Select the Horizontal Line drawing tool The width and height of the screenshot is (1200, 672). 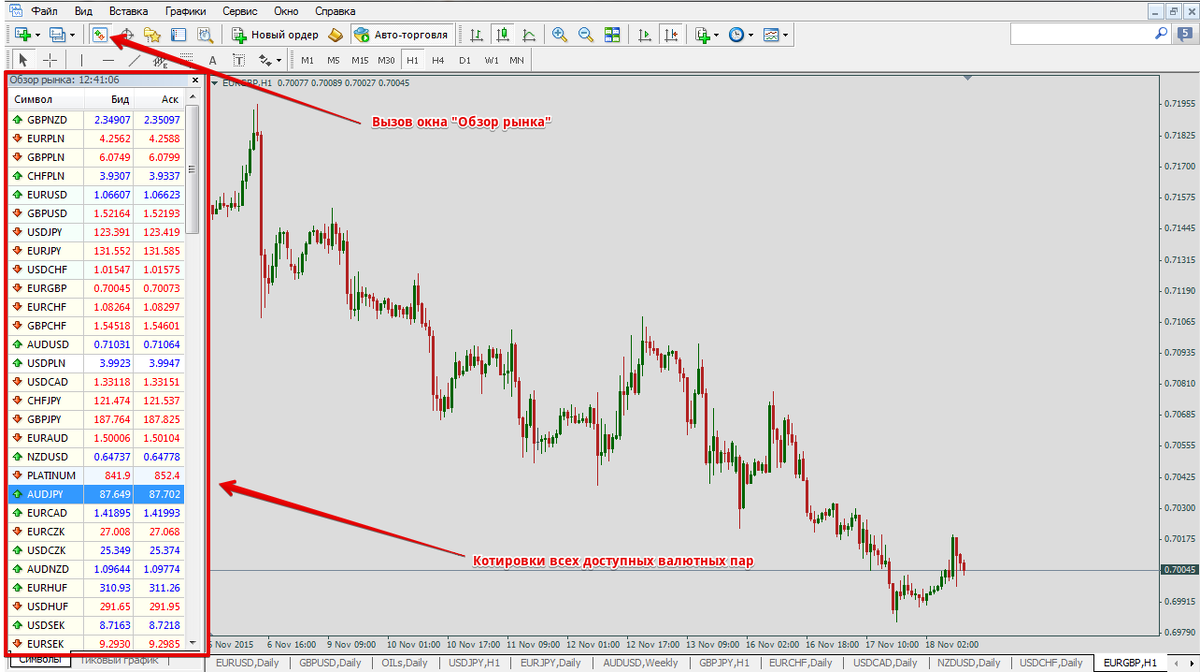point(108,60)
